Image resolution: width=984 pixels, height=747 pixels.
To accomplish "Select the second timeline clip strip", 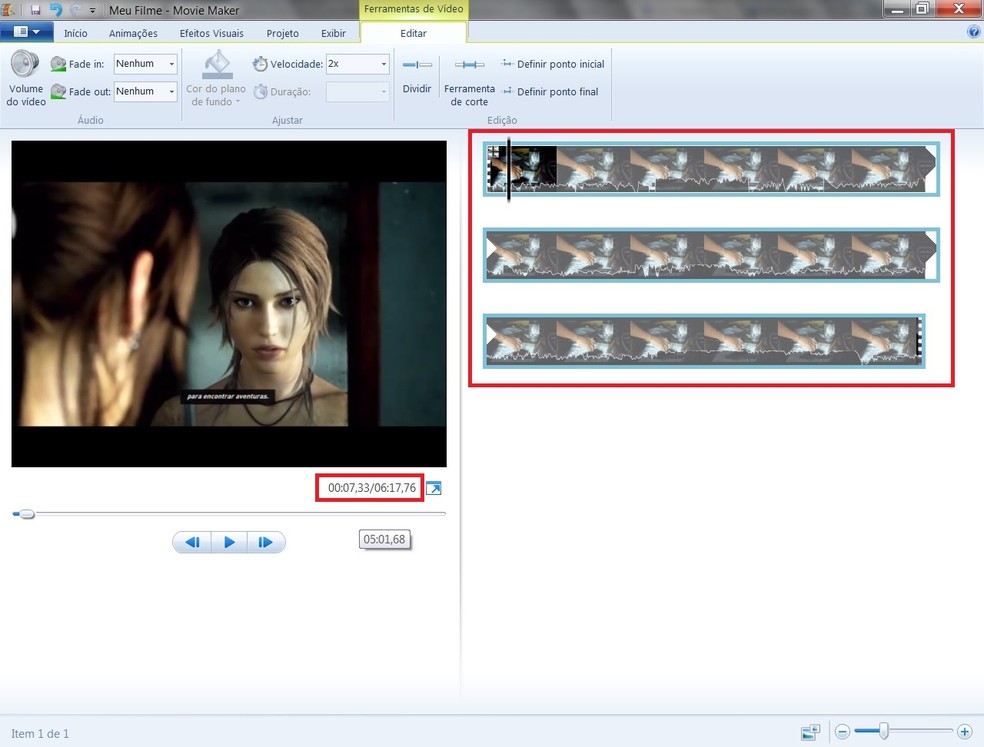I will click(x=710, y=255).
